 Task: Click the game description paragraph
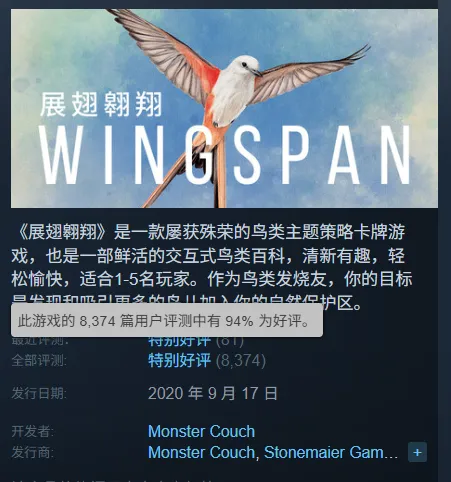click(212, 267)
